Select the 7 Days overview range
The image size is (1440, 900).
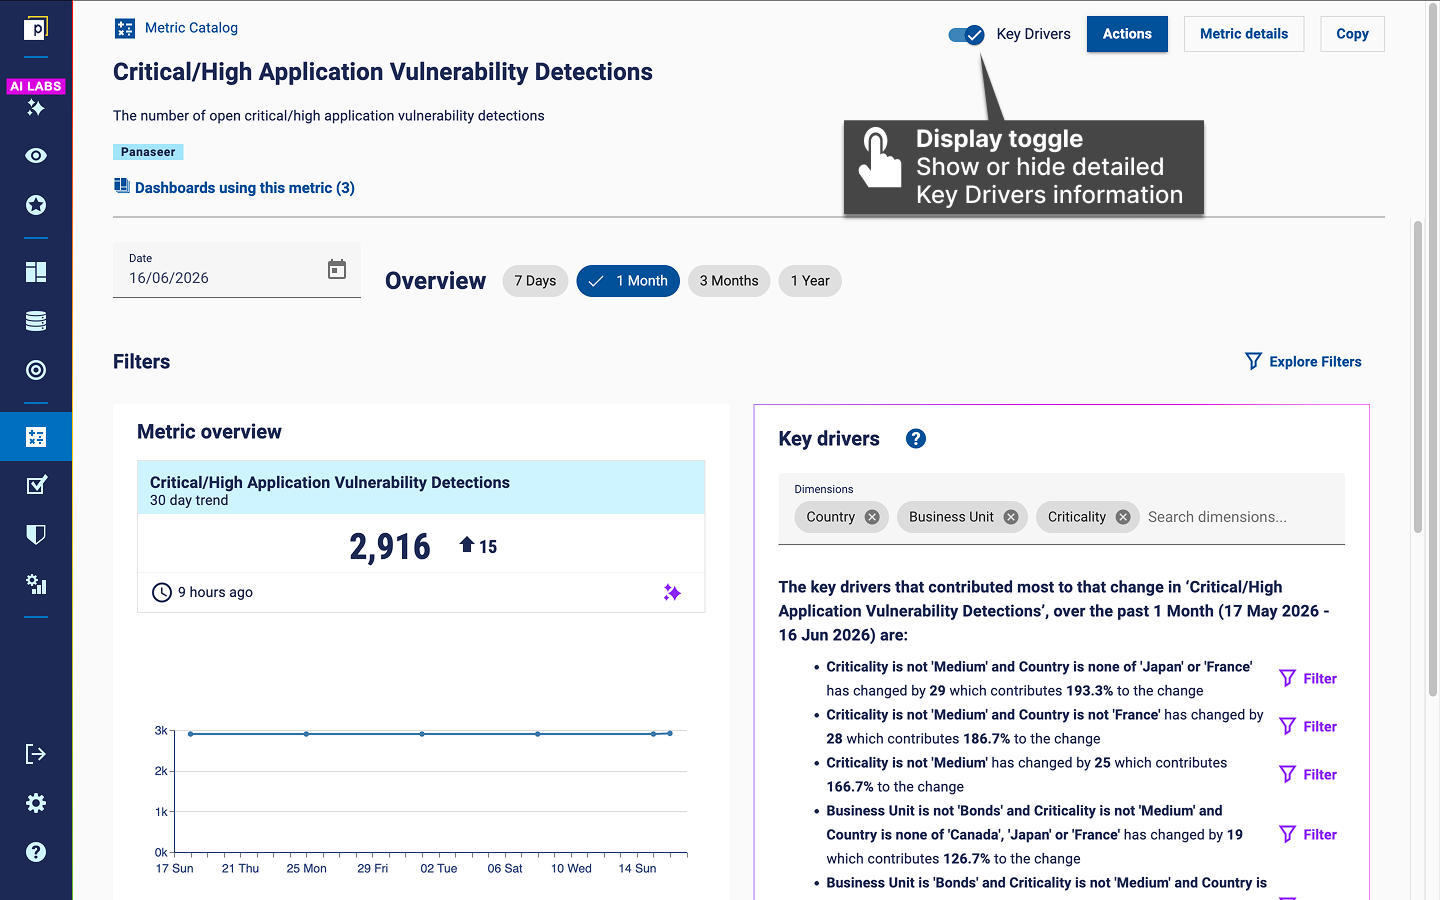pos(535,281)
